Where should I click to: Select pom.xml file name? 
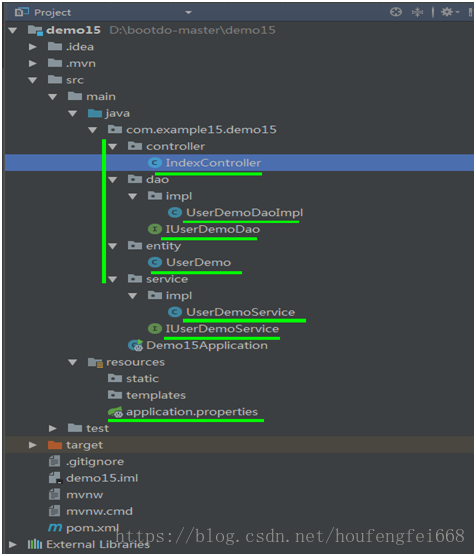(x=92, y=528)
